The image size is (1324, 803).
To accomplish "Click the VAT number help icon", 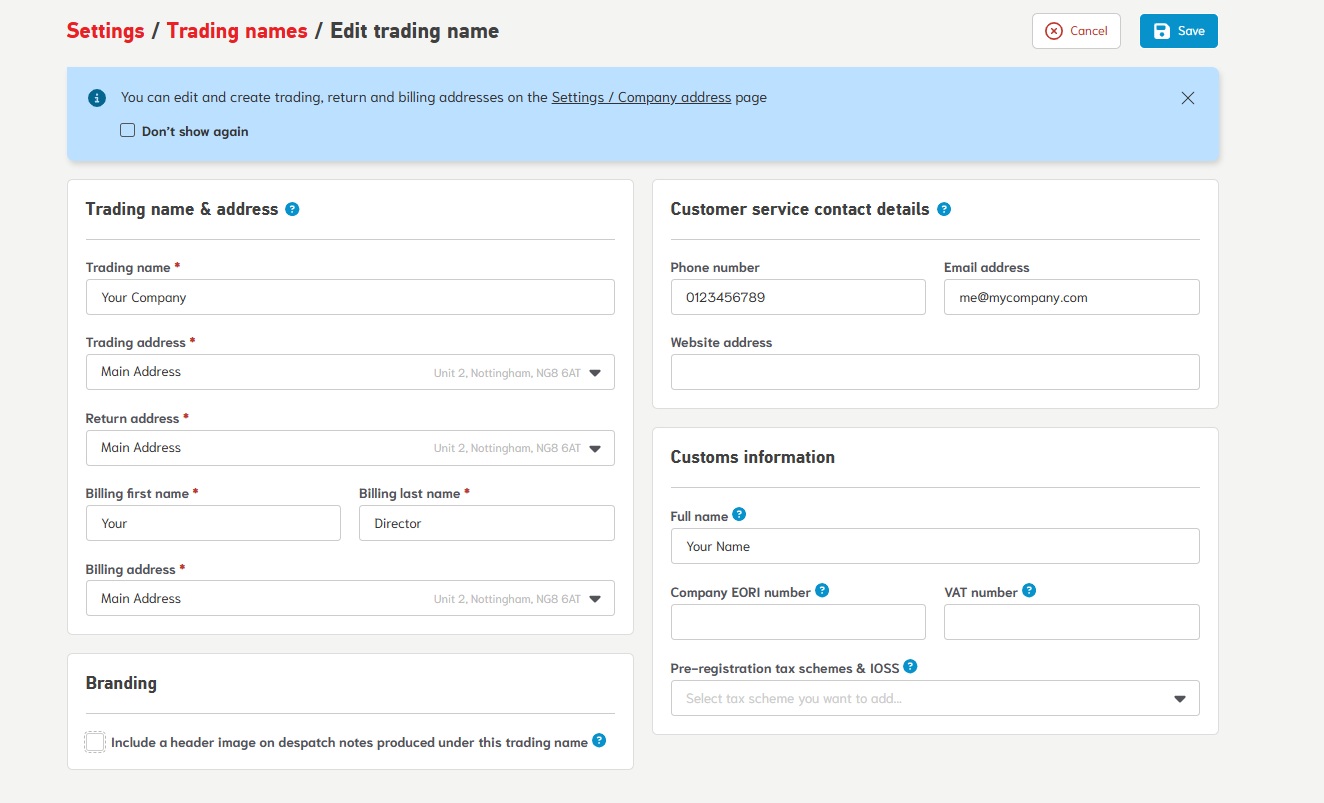I will coord(1029,590).
